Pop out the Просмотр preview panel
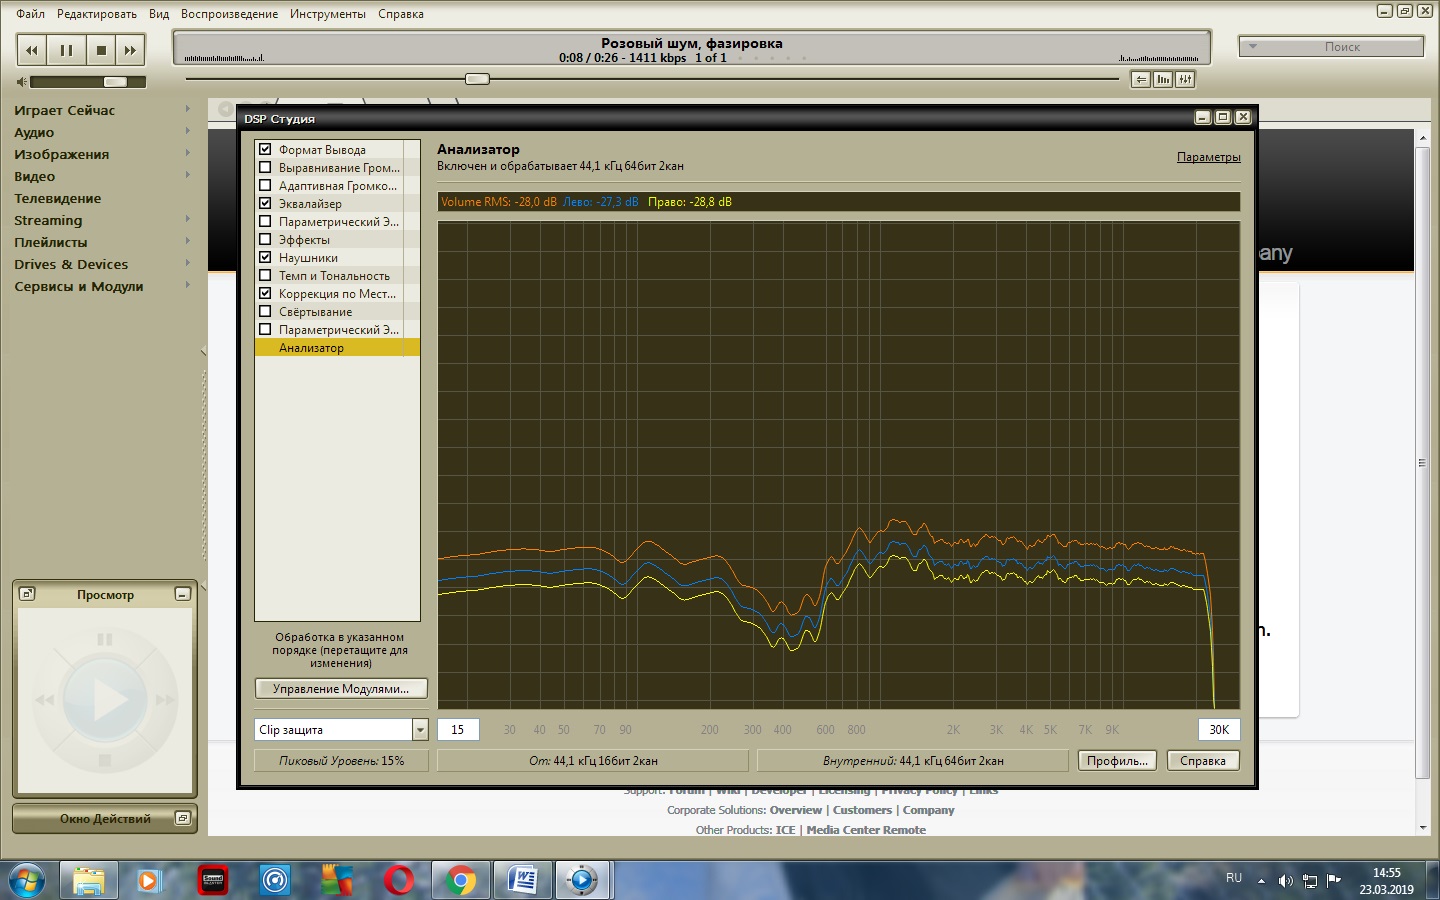The height and width of the screenshot is (900, 1440). 28,594
